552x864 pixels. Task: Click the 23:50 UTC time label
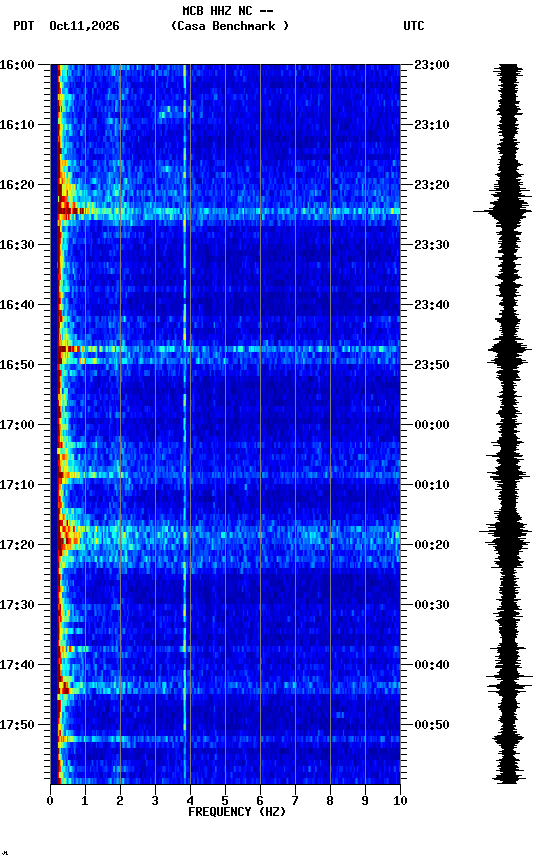pos(432,365)
